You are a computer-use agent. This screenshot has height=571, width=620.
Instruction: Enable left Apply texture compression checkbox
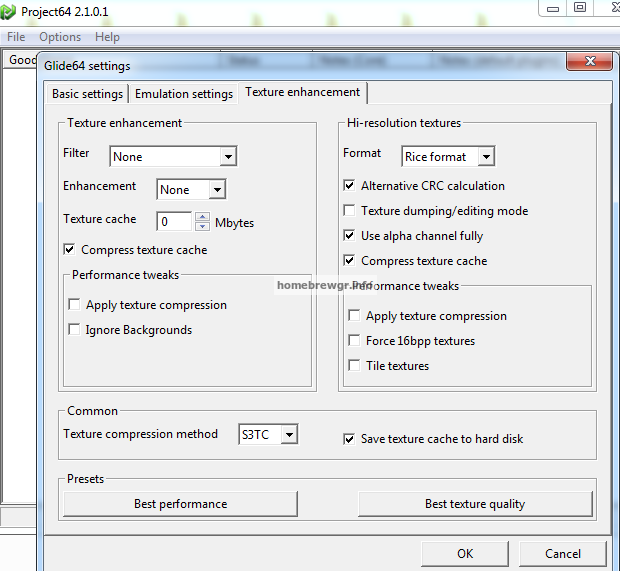point(74,304)
